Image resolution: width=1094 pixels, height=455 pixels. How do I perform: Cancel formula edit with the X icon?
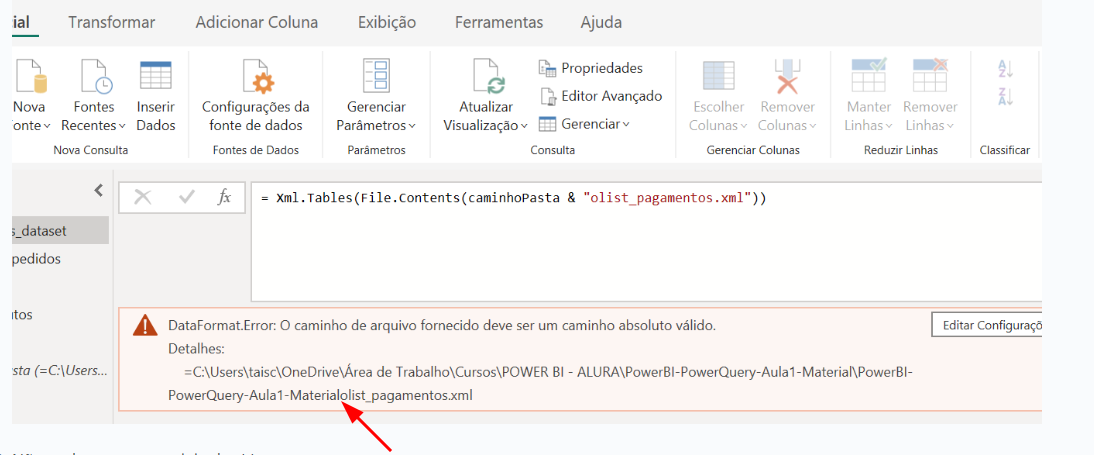pyautogui.click(x=142, y=197)
